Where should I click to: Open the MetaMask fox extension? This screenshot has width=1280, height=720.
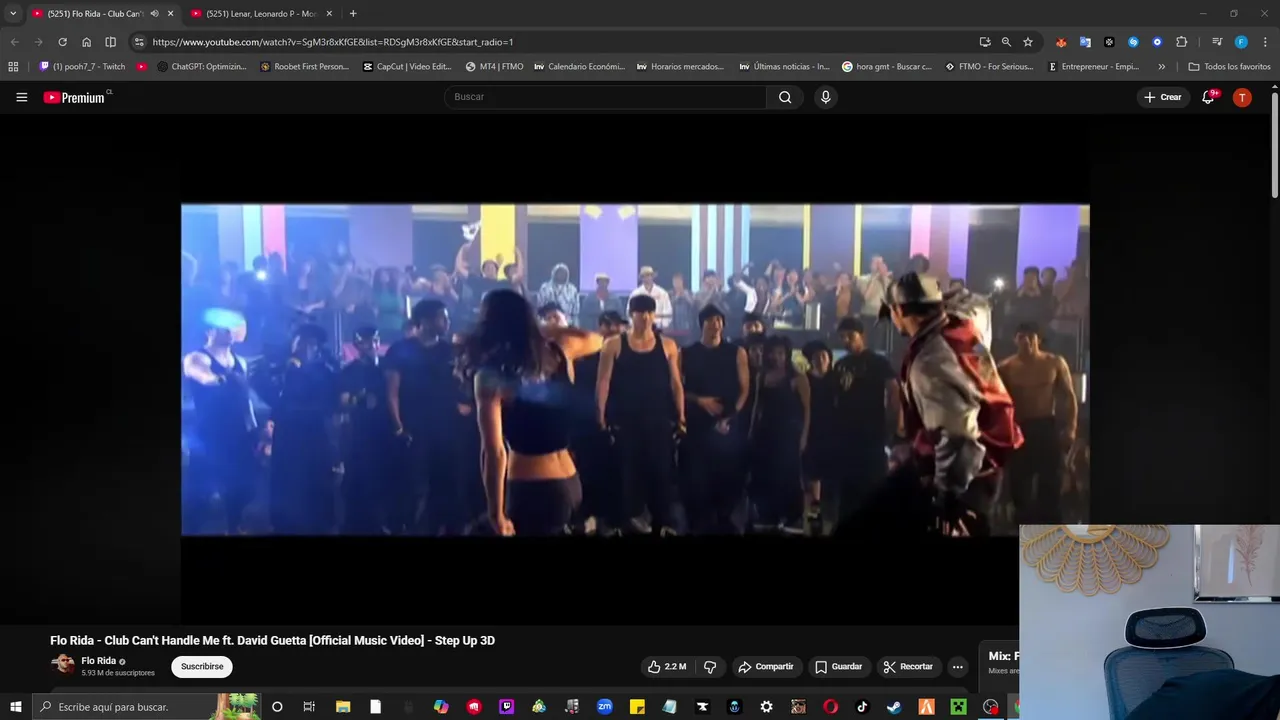[x=1061, y=42]
